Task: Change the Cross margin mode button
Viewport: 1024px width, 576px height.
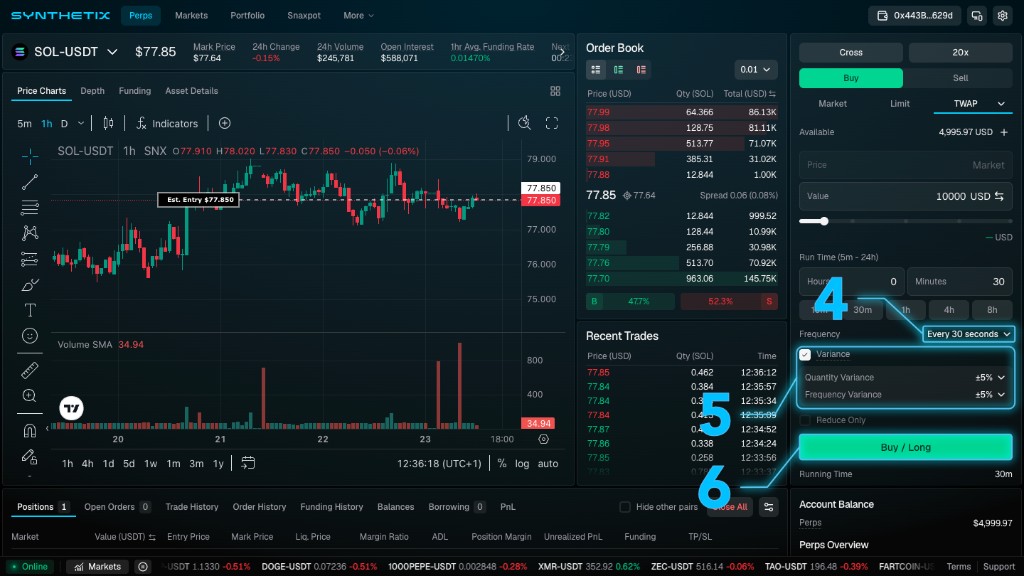Action: coord(851,52)
